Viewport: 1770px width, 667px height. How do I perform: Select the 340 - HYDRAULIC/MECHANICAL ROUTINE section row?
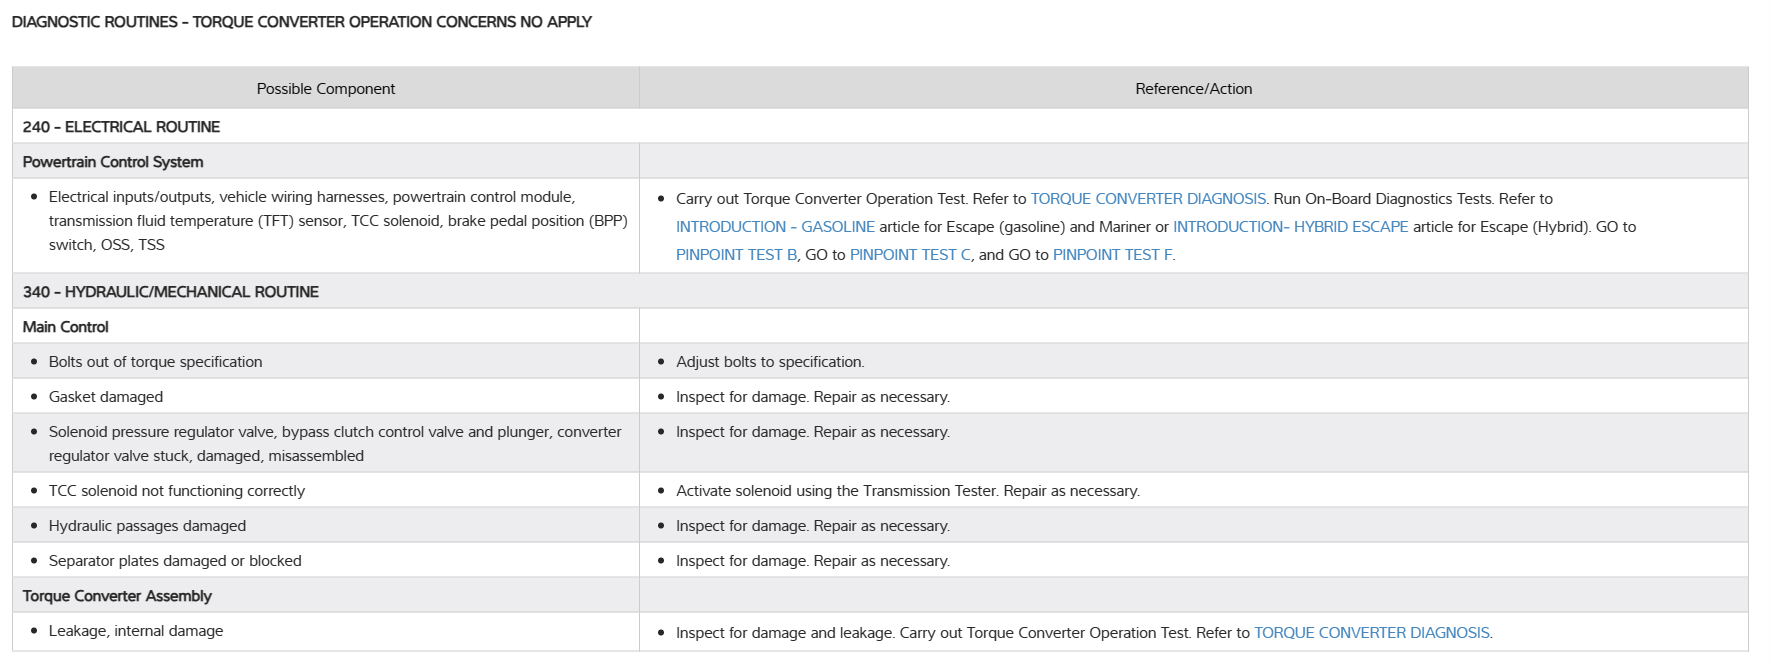(171, 292)
